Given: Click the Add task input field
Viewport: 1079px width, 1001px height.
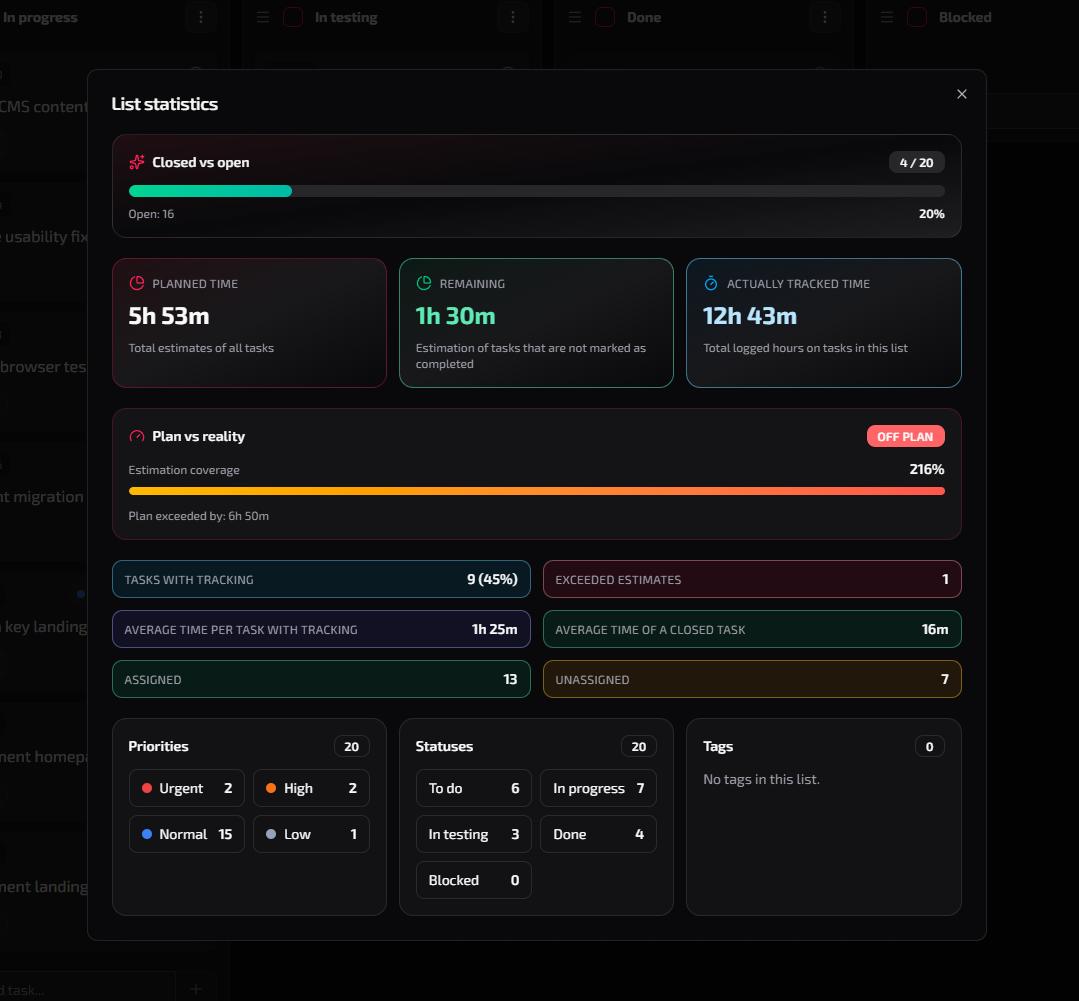Looking at the screenshot, I should click(x=85, y=987).
